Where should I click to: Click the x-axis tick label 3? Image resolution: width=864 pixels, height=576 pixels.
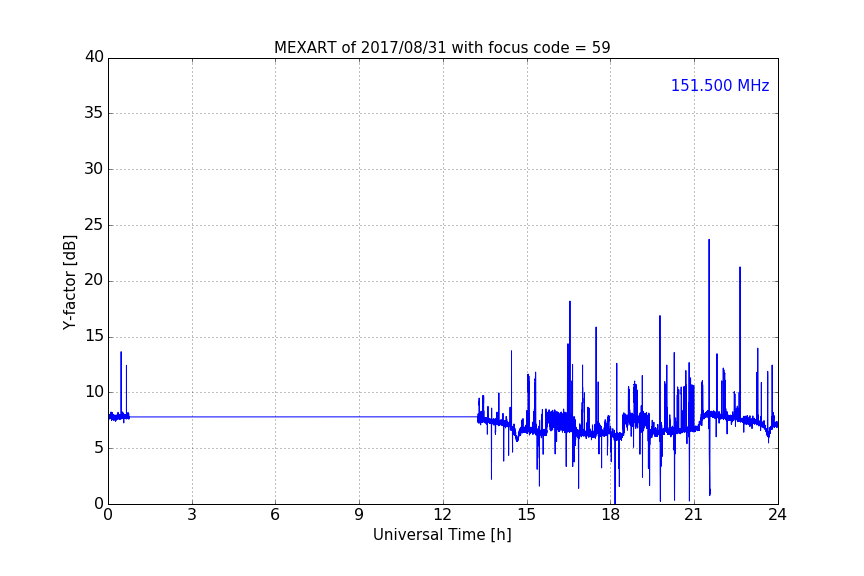coord(192,515)
